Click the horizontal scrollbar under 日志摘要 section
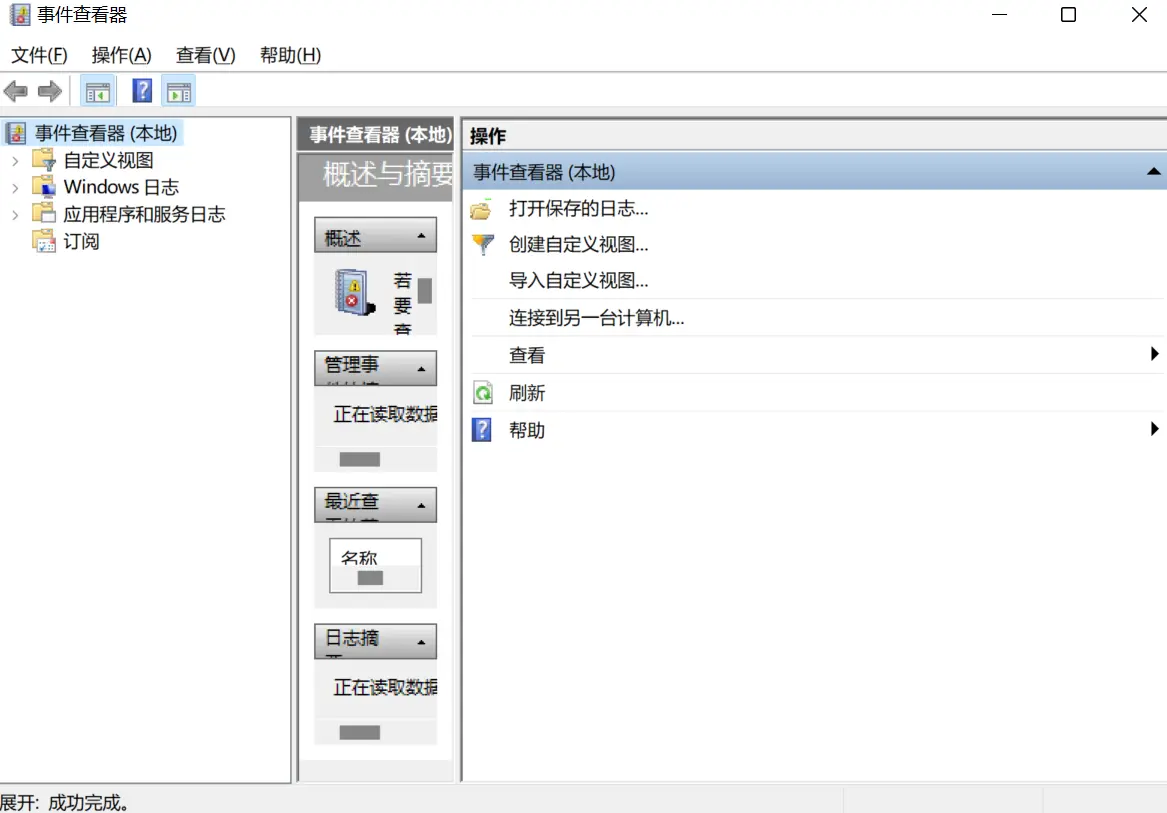 (x=359, y=733)
